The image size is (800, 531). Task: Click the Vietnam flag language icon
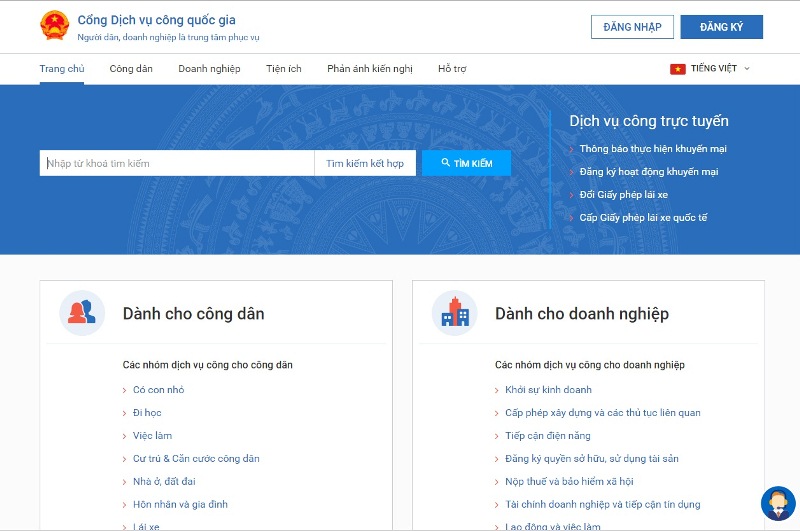[677, 69]
